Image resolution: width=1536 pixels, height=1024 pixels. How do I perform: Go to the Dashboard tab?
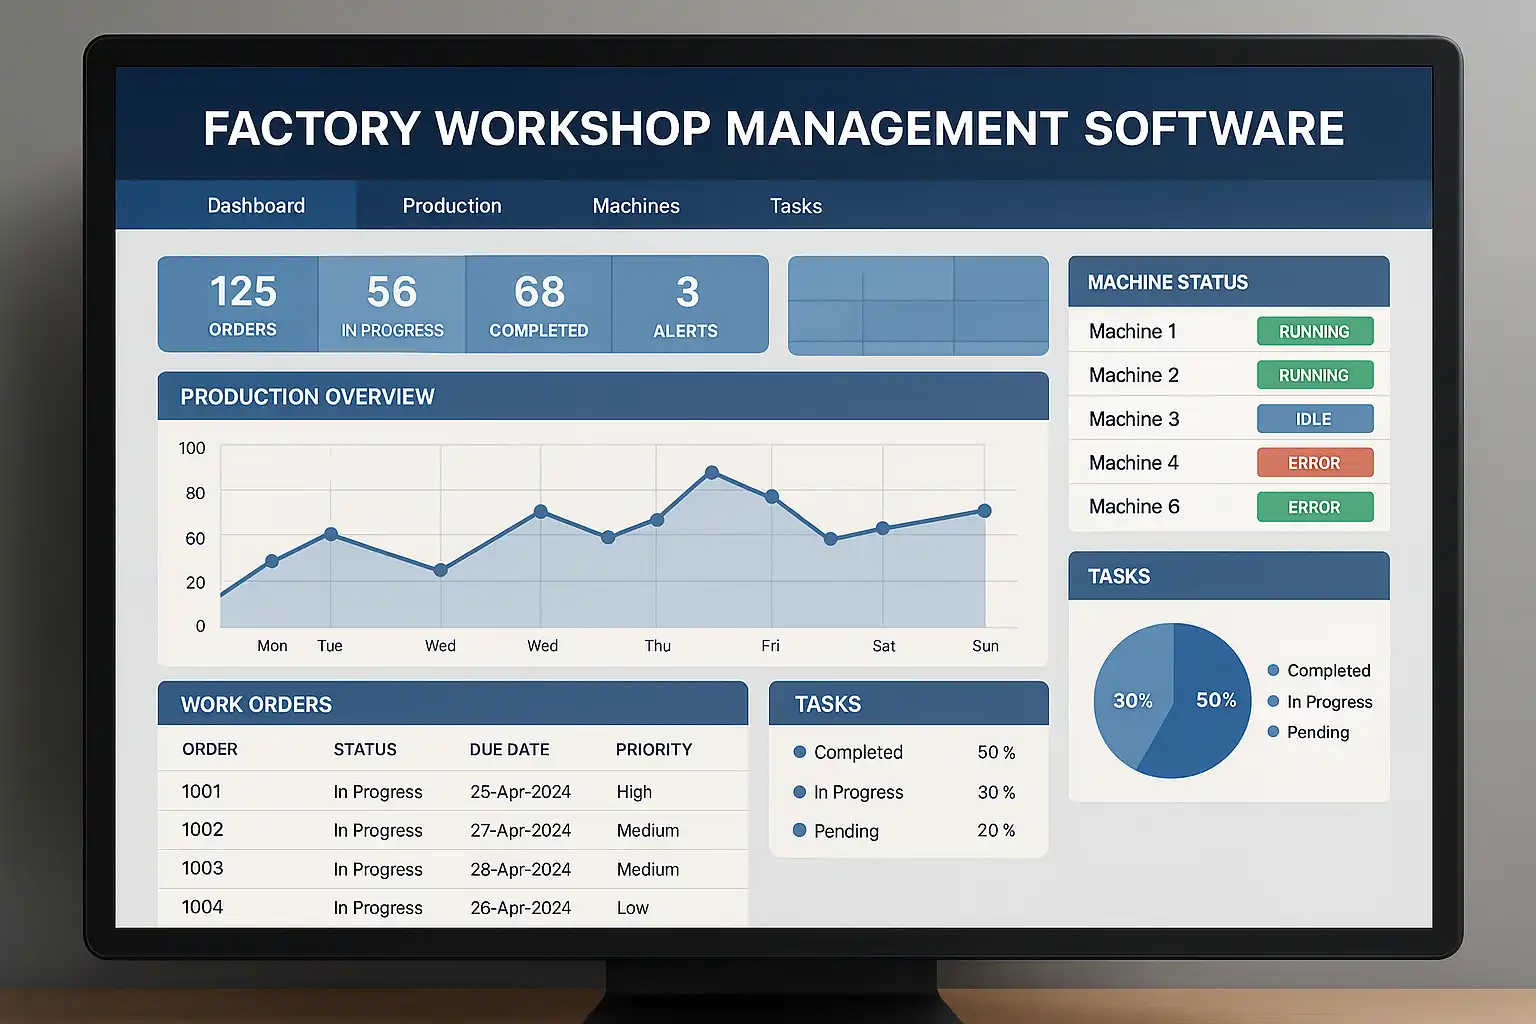point(256,206)
